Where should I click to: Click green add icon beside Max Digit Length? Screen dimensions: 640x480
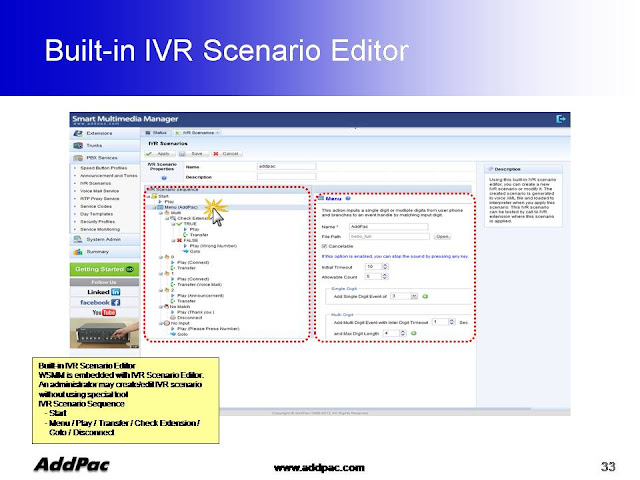(413, 333)
